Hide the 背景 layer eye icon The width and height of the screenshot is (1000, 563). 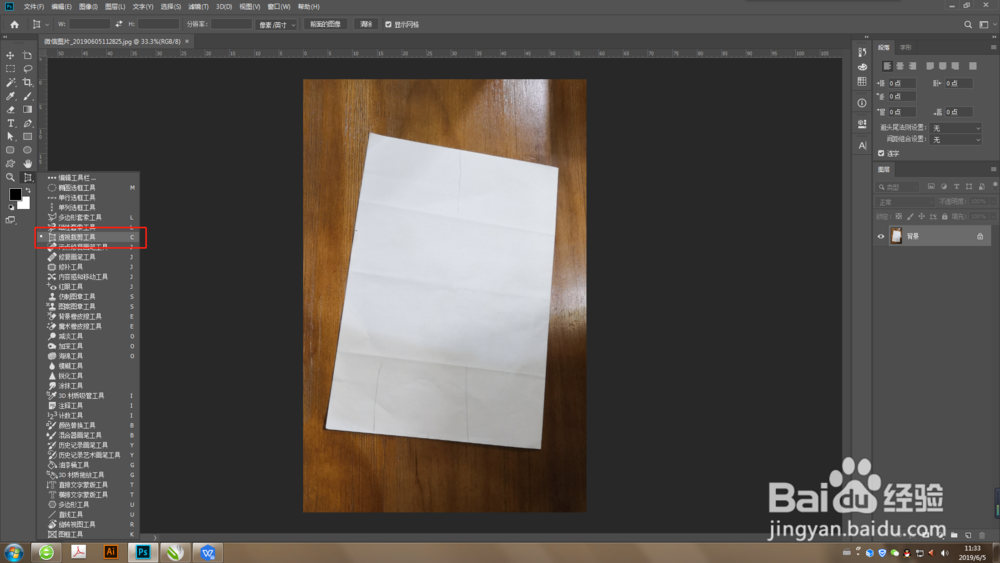881,237
